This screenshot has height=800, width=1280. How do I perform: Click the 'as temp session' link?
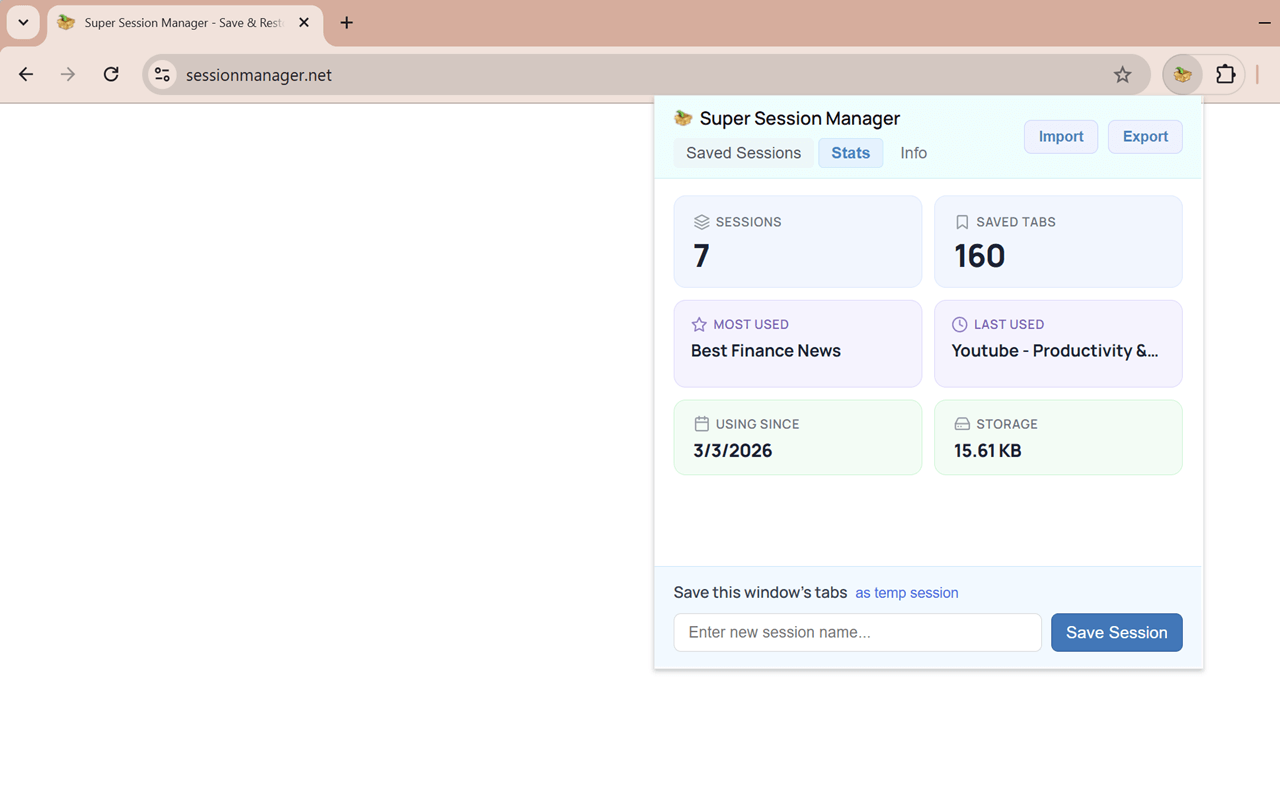pos(907,593)
